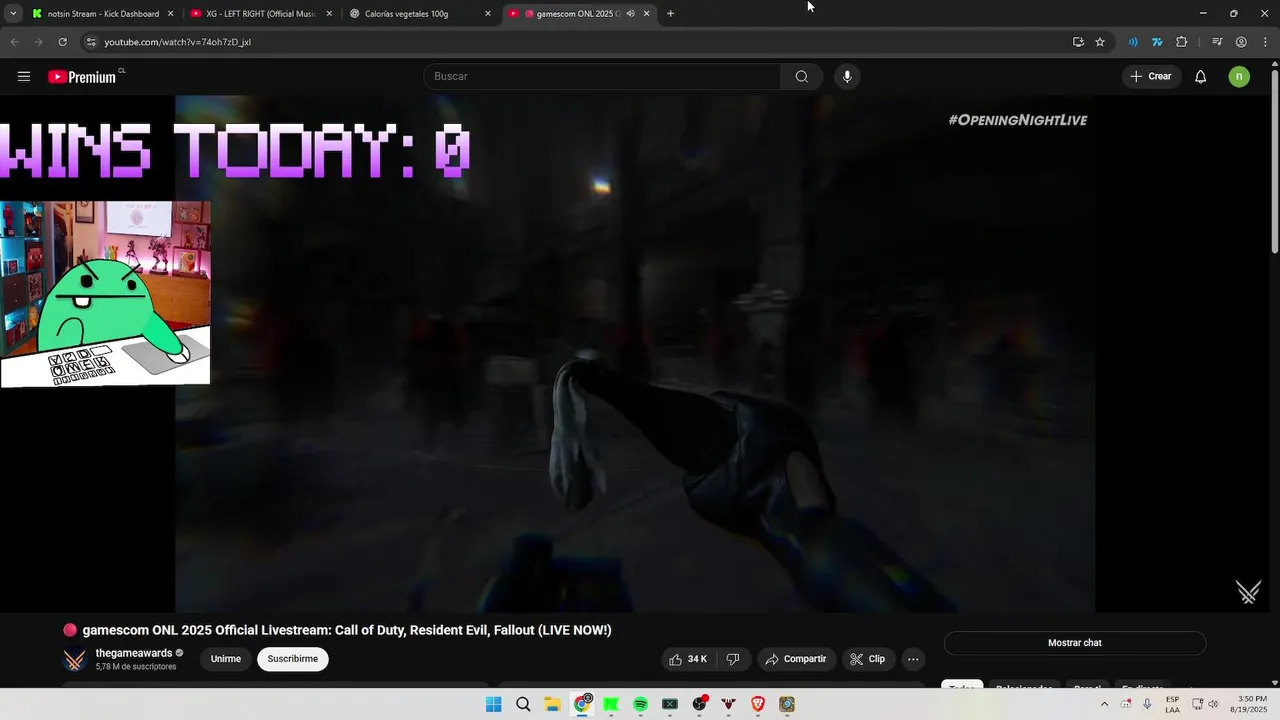This screenshot has height=720, width=1280.
Task: Click the video title text
Action: pyautogui.click(x=346, y=630)
